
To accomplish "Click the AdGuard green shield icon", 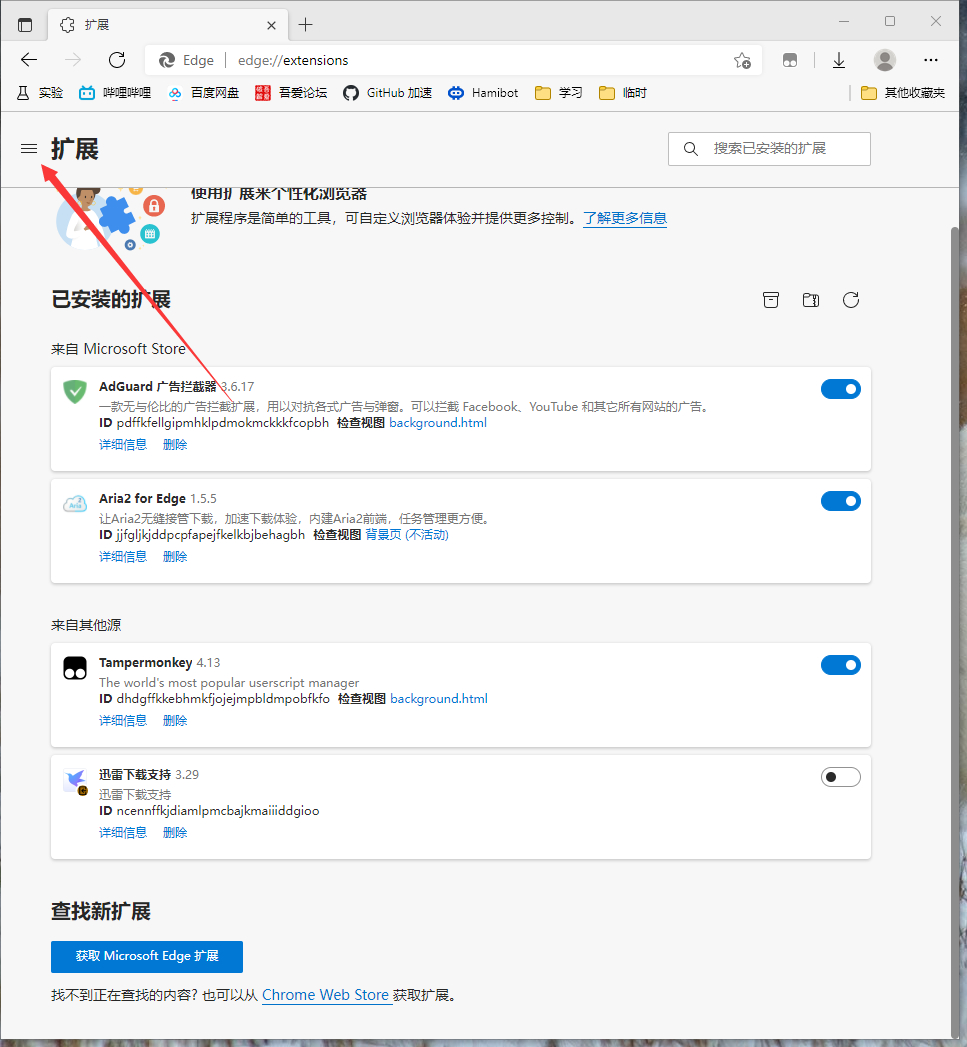I will pyautogui.click(x=75, y=391).
